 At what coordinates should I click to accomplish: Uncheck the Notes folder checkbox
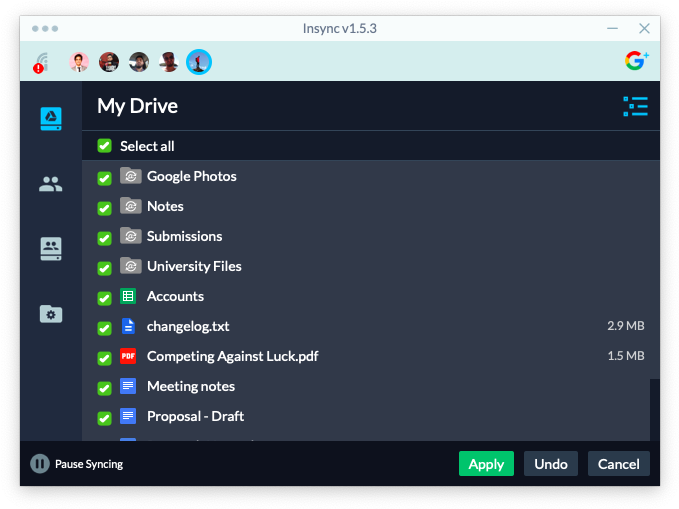pos(104,208)
